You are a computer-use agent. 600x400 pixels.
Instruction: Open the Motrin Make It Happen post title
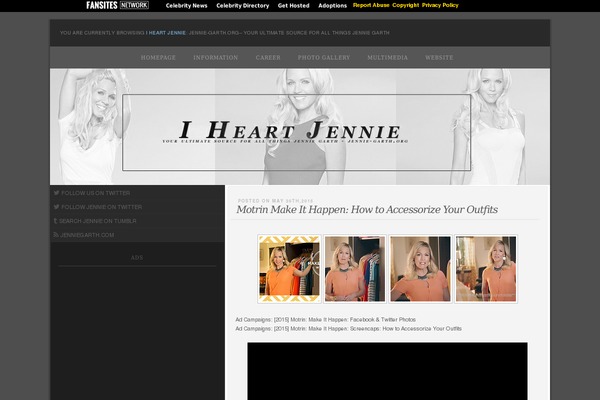367,210
